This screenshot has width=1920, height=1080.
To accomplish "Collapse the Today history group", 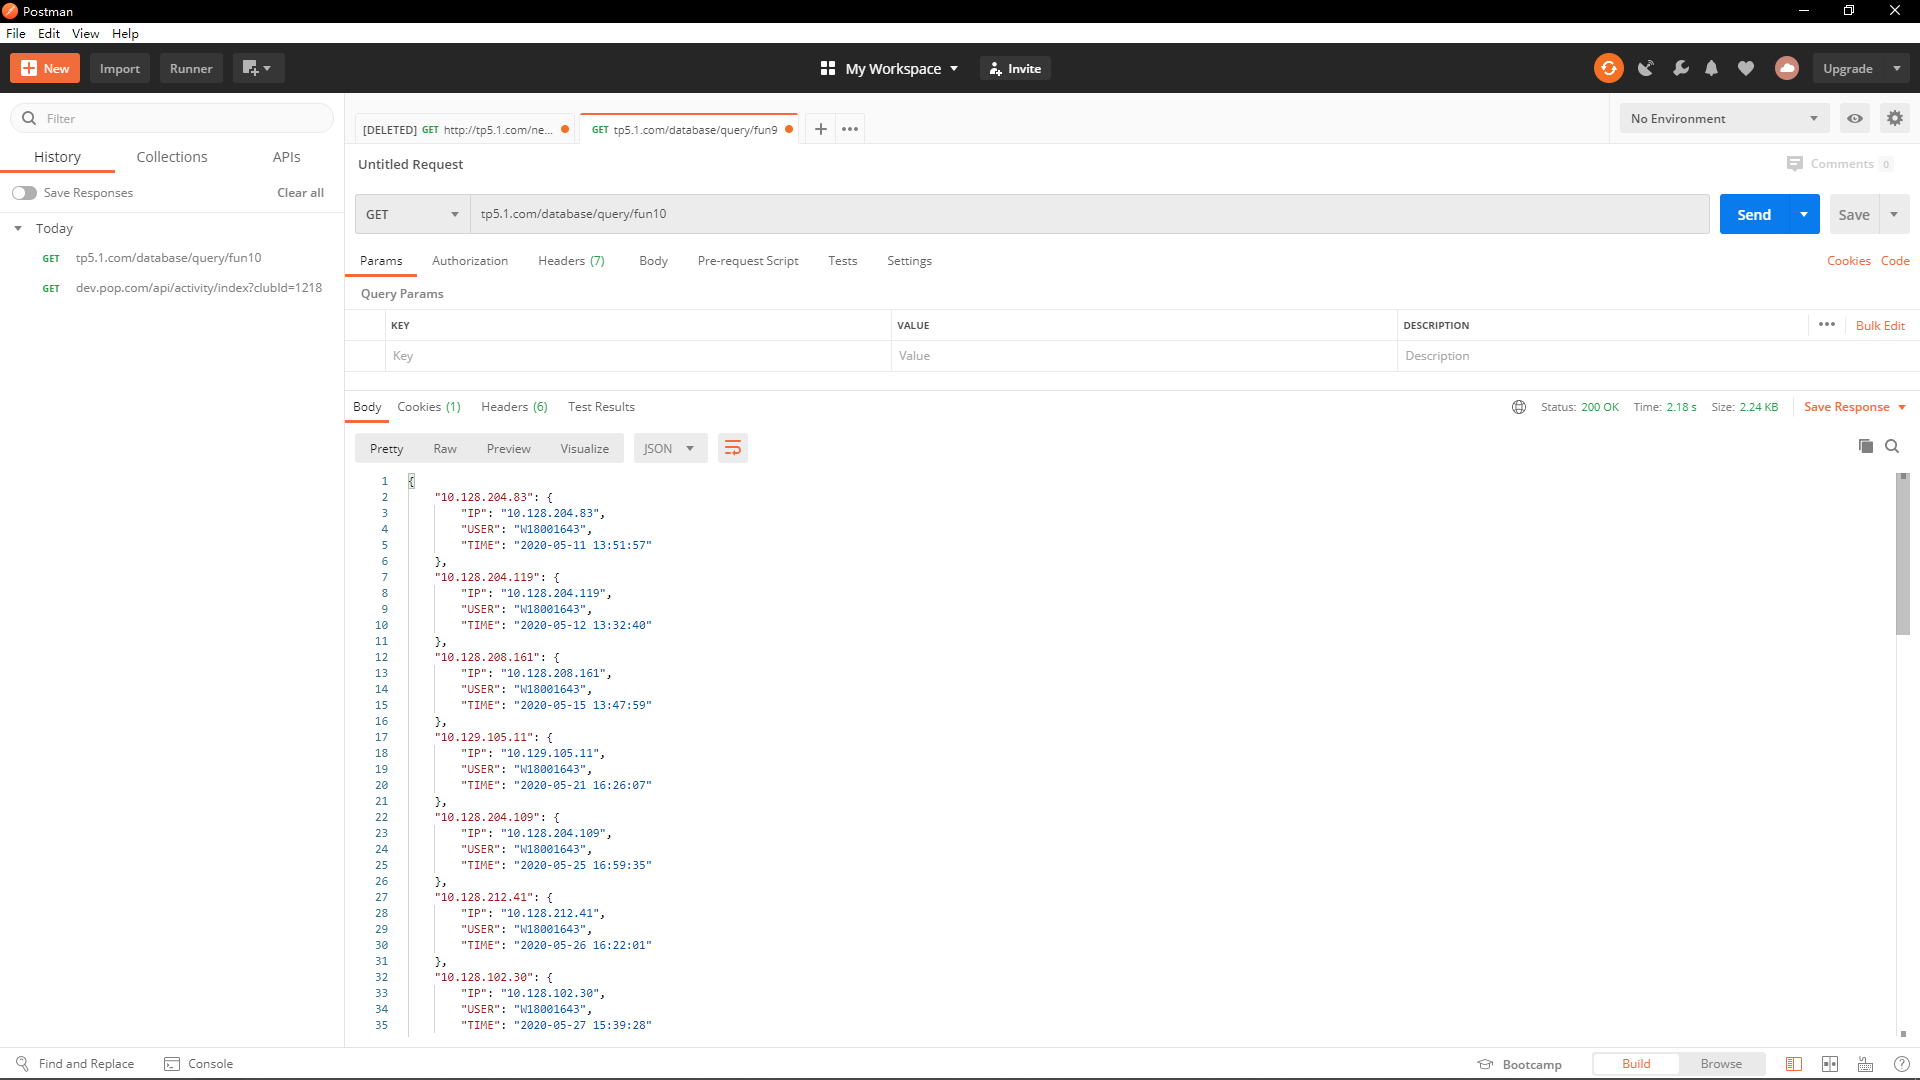I will 18,228.
